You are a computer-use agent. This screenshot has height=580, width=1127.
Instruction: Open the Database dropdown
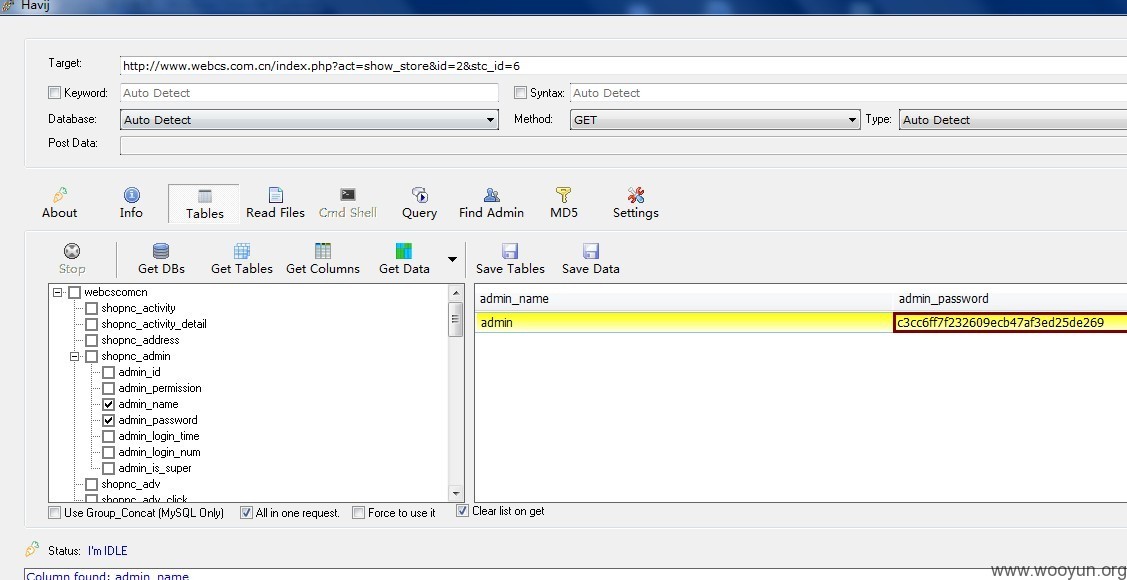coord(309,120)
